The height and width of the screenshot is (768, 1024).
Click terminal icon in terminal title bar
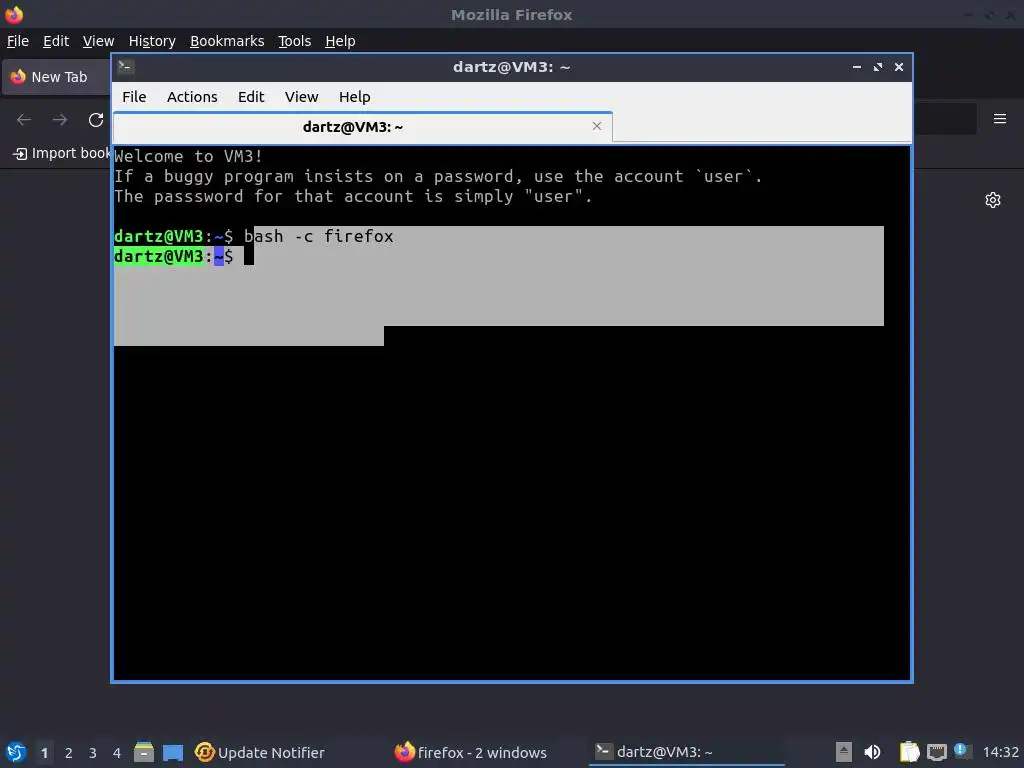coord(126,67)
